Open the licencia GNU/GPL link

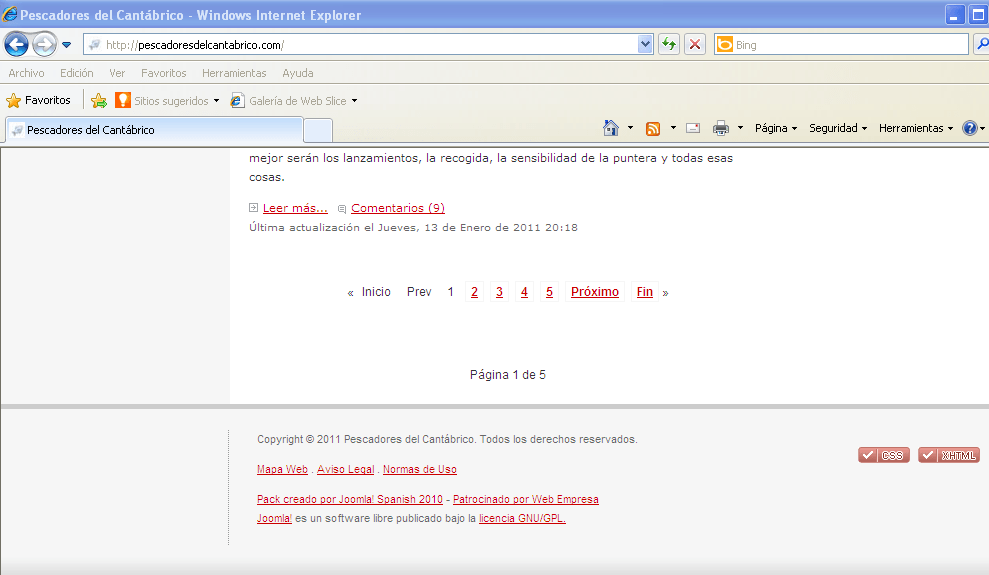(x=522, y=518)
